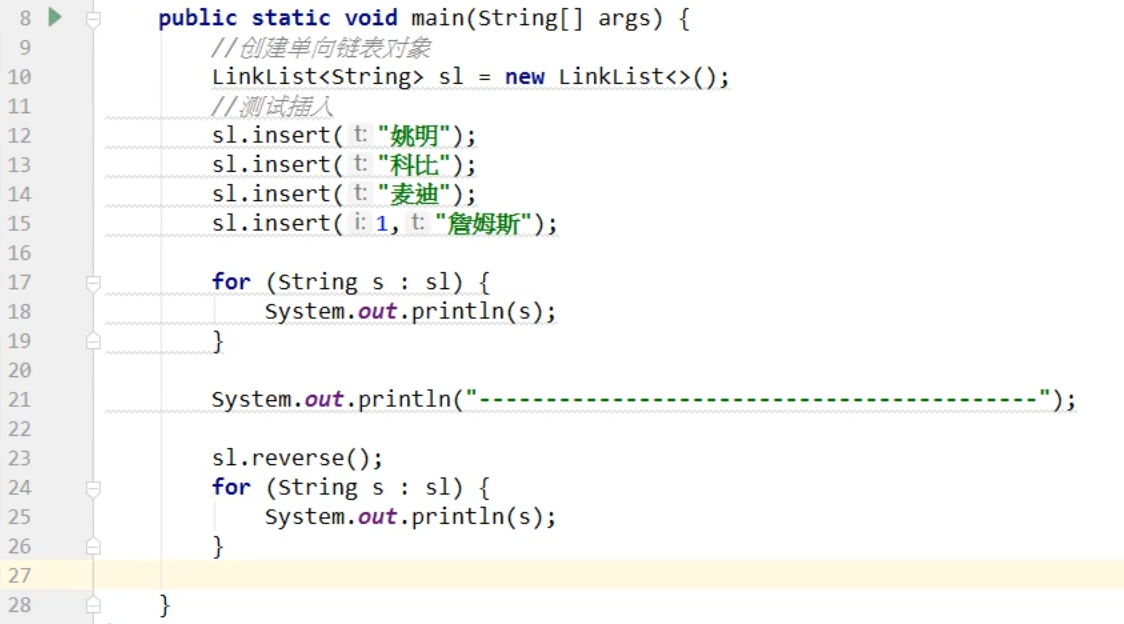Screen dimensions: 1124x624
Task: Click fold end marker on line 19
Action: coord(93,340)
